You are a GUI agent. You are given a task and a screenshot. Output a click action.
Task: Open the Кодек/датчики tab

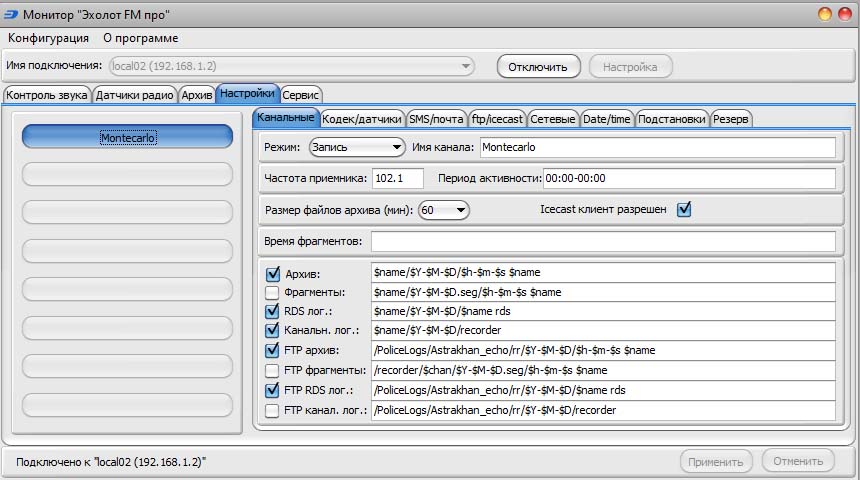pyautogui.click(x=363, y=119)
